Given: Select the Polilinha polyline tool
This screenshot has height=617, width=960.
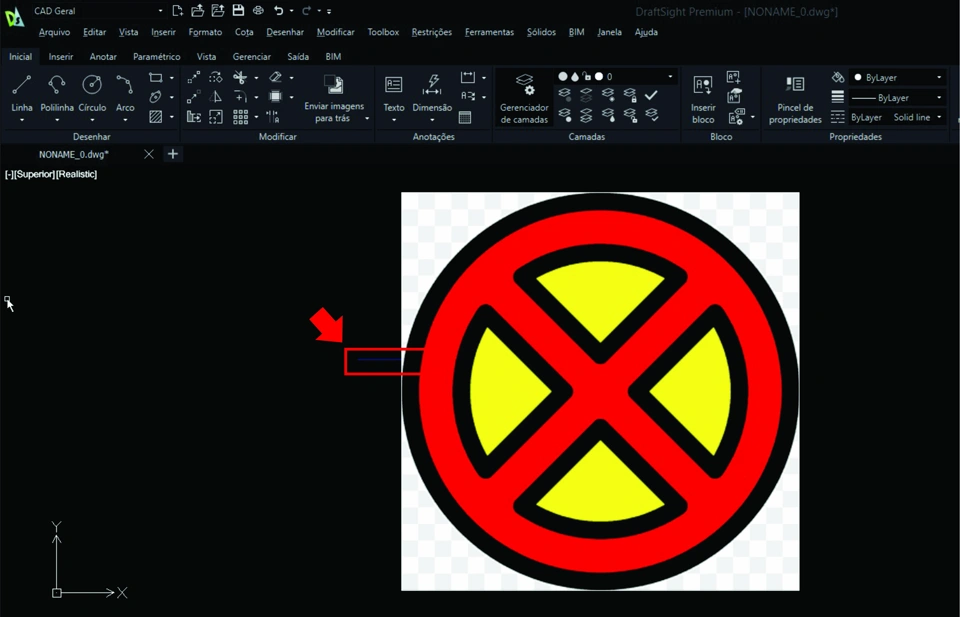Looking at the screenshot, I should pos(57,92).
